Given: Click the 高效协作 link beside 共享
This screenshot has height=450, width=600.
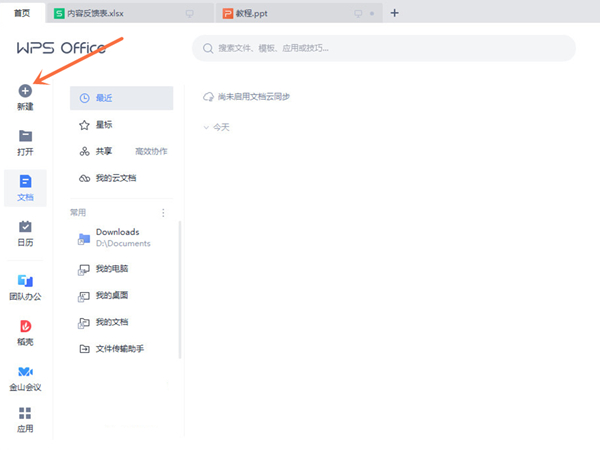Looking at the screenshot, I should [x=151, y=151].
